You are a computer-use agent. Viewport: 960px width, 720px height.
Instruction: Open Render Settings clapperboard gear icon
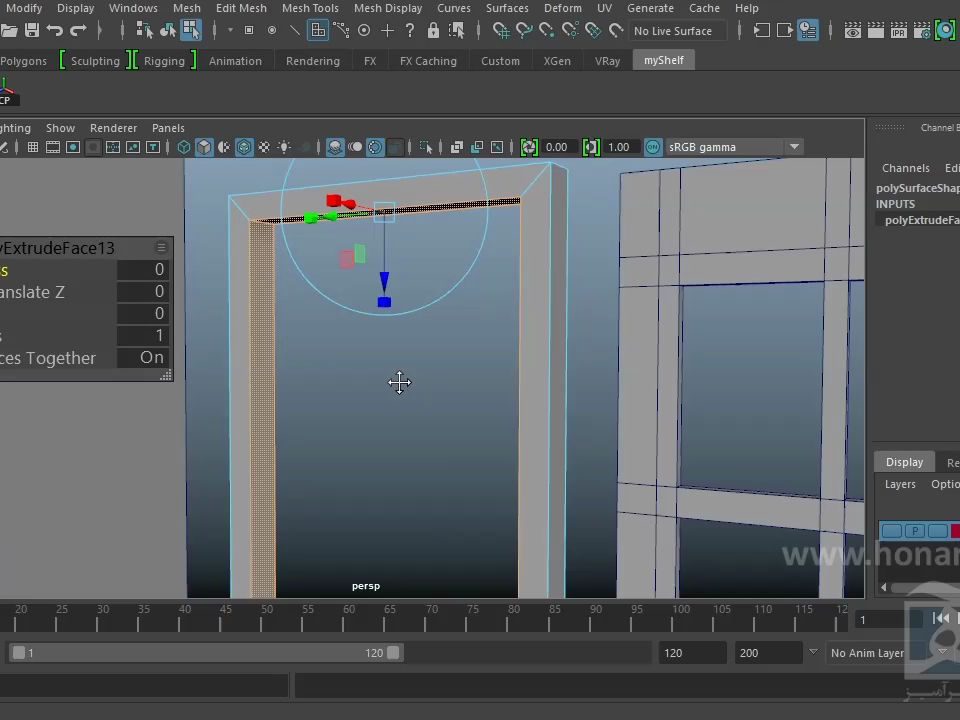coord(921,30)
